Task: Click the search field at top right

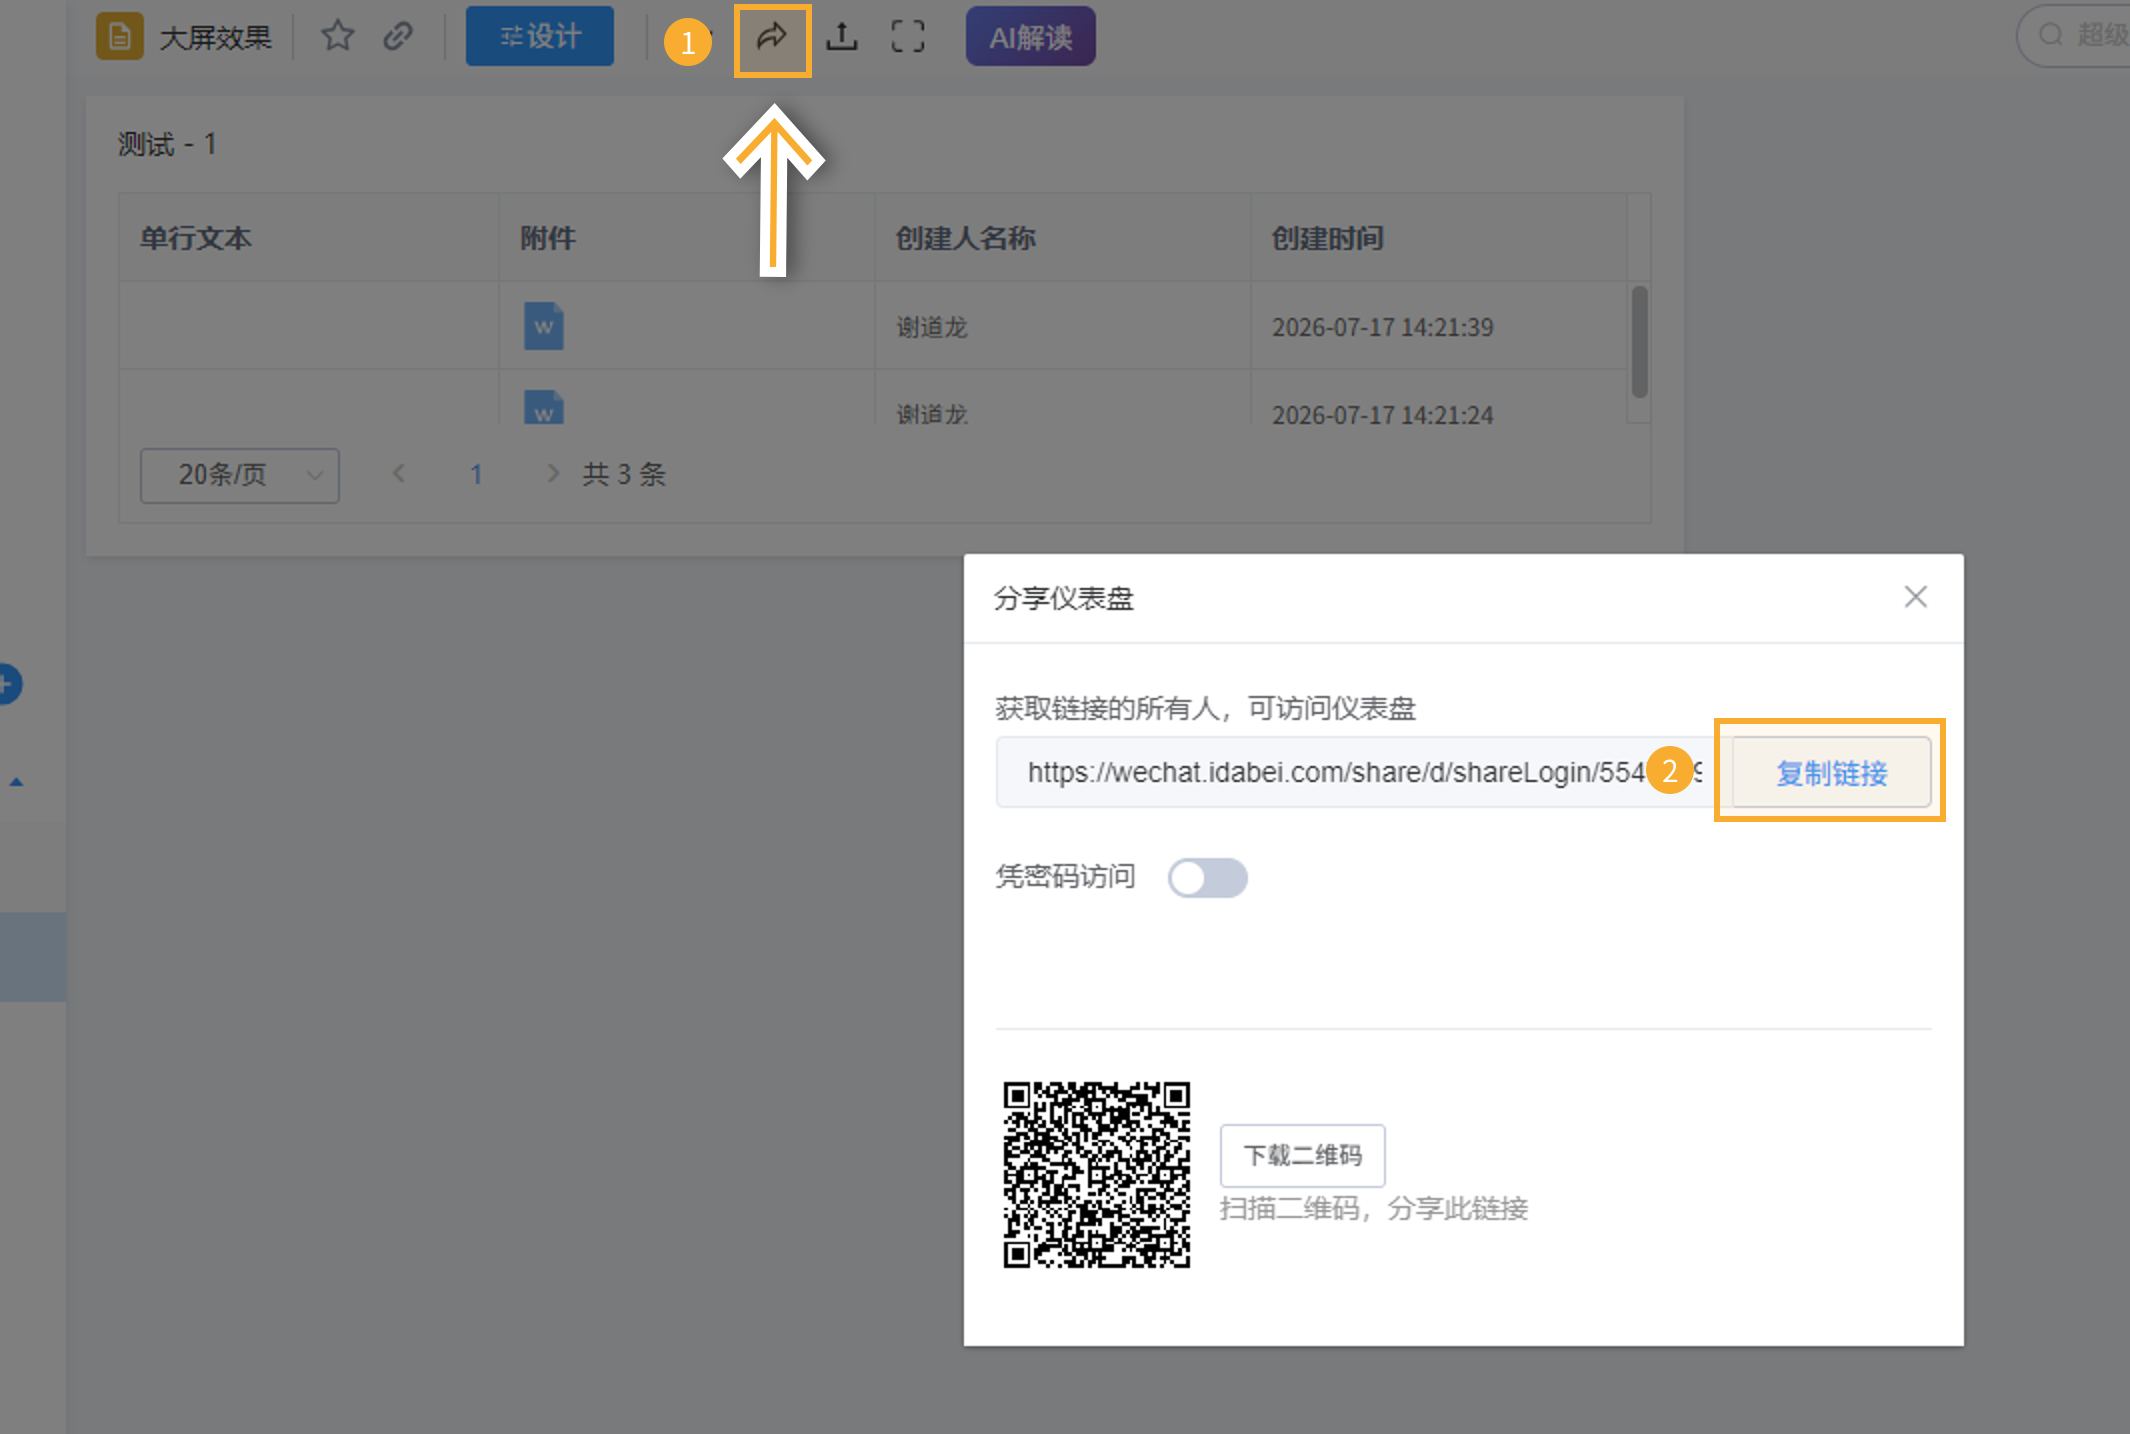Action: (2075, 35)
